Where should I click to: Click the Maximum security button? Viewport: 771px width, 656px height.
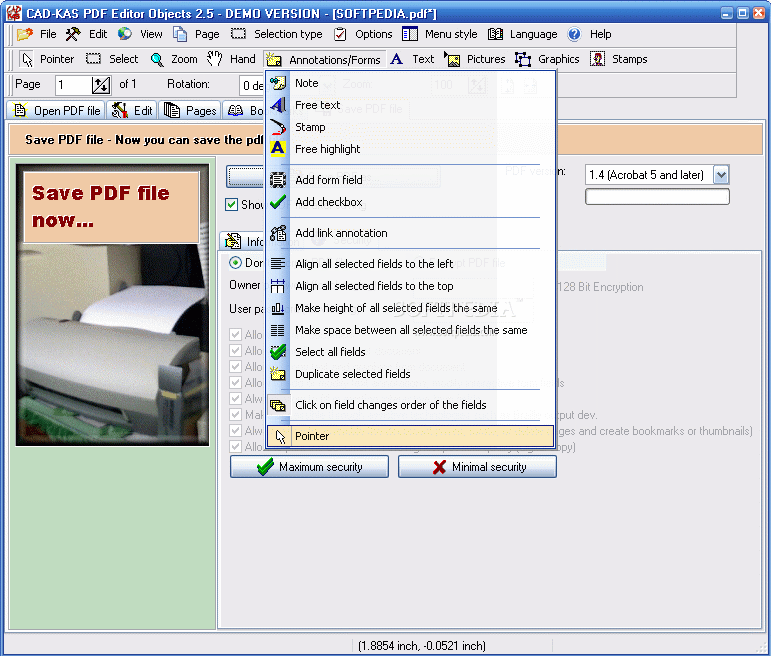coord(310,467)
